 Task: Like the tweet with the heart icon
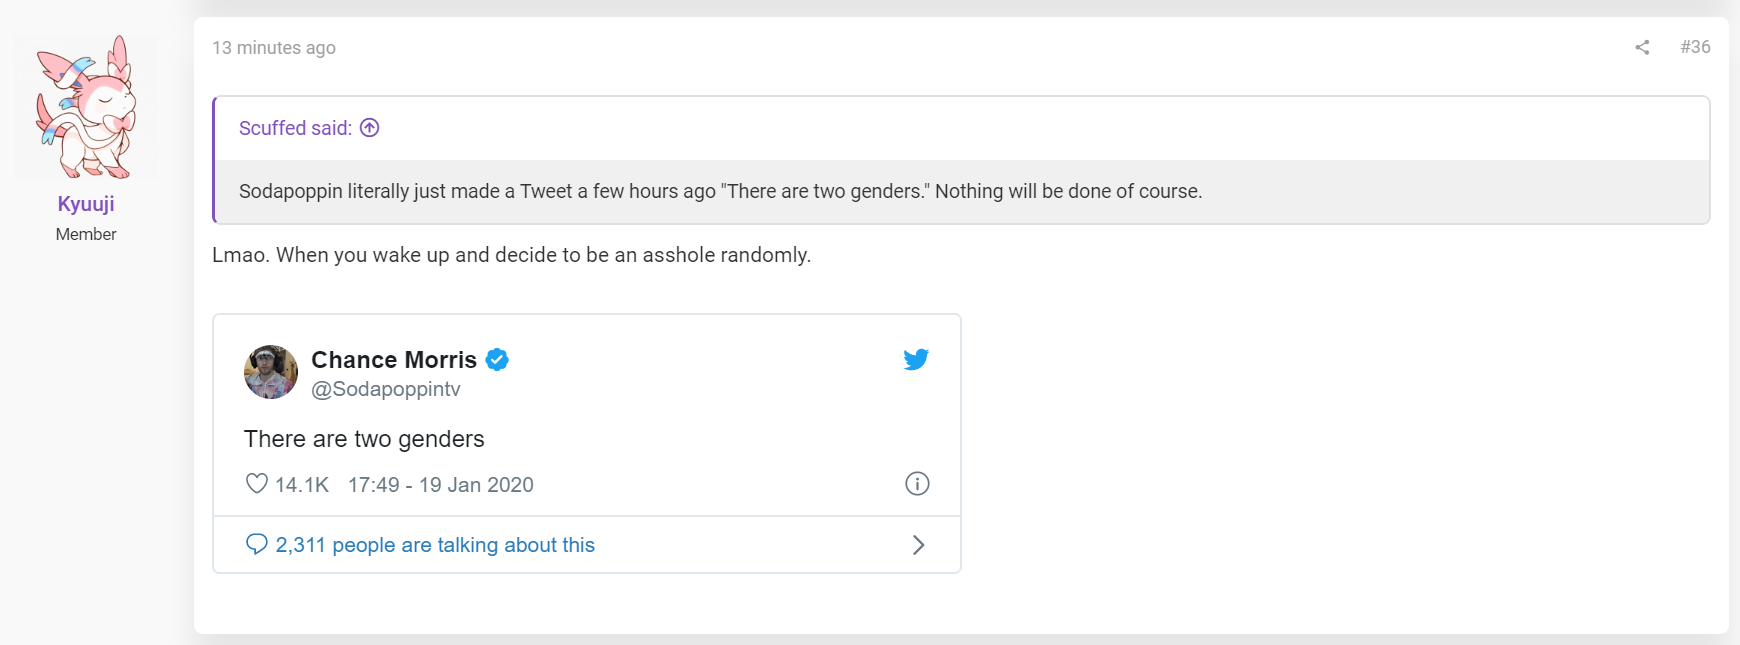click(x=257, y=484)
